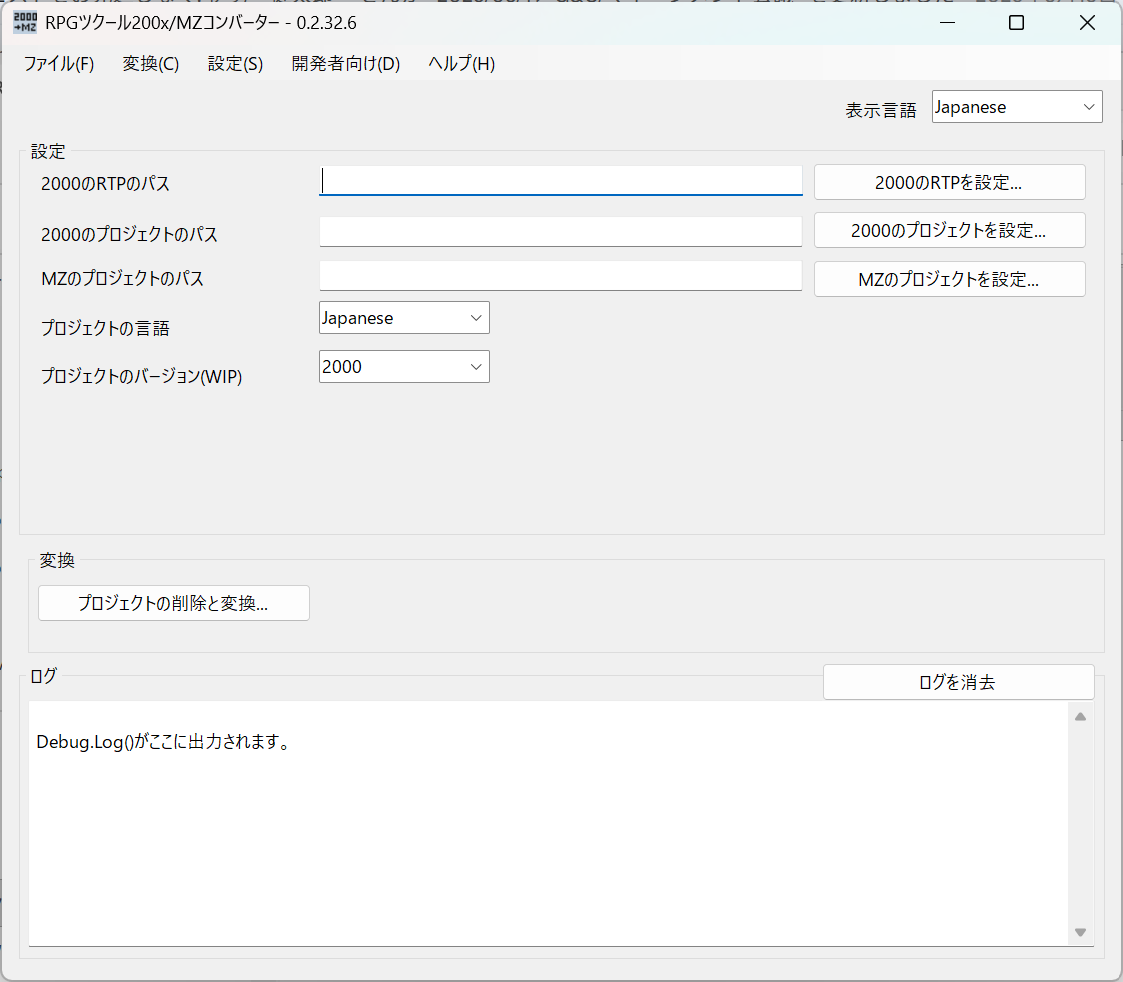Click the プロジェクトのバージョン(WIP) label
This screenshot has width=1123, height=982.
pyautogui.click(x=142, y=376)
